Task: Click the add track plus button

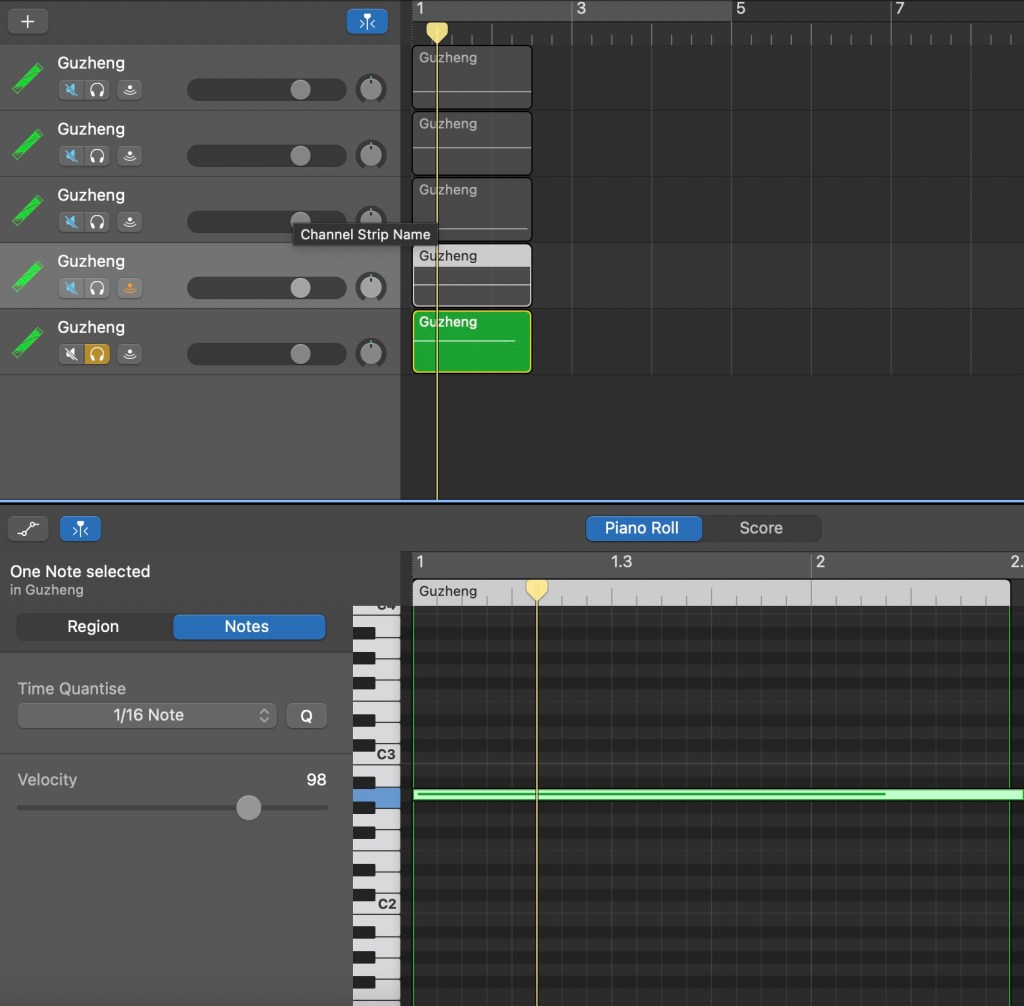Action: point(27,21)
